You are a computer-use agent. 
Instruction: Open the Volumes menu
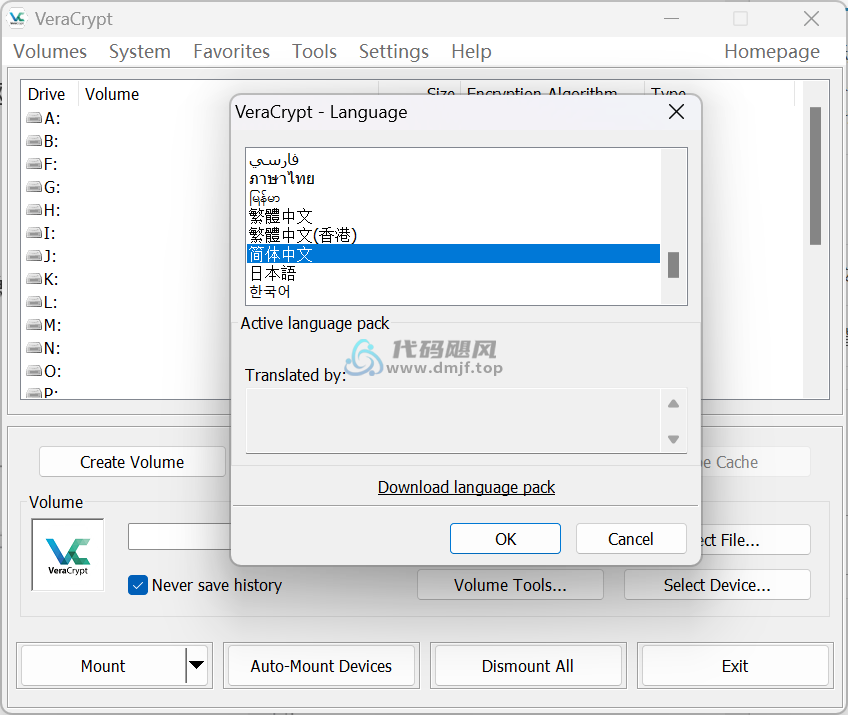(50, 51)
